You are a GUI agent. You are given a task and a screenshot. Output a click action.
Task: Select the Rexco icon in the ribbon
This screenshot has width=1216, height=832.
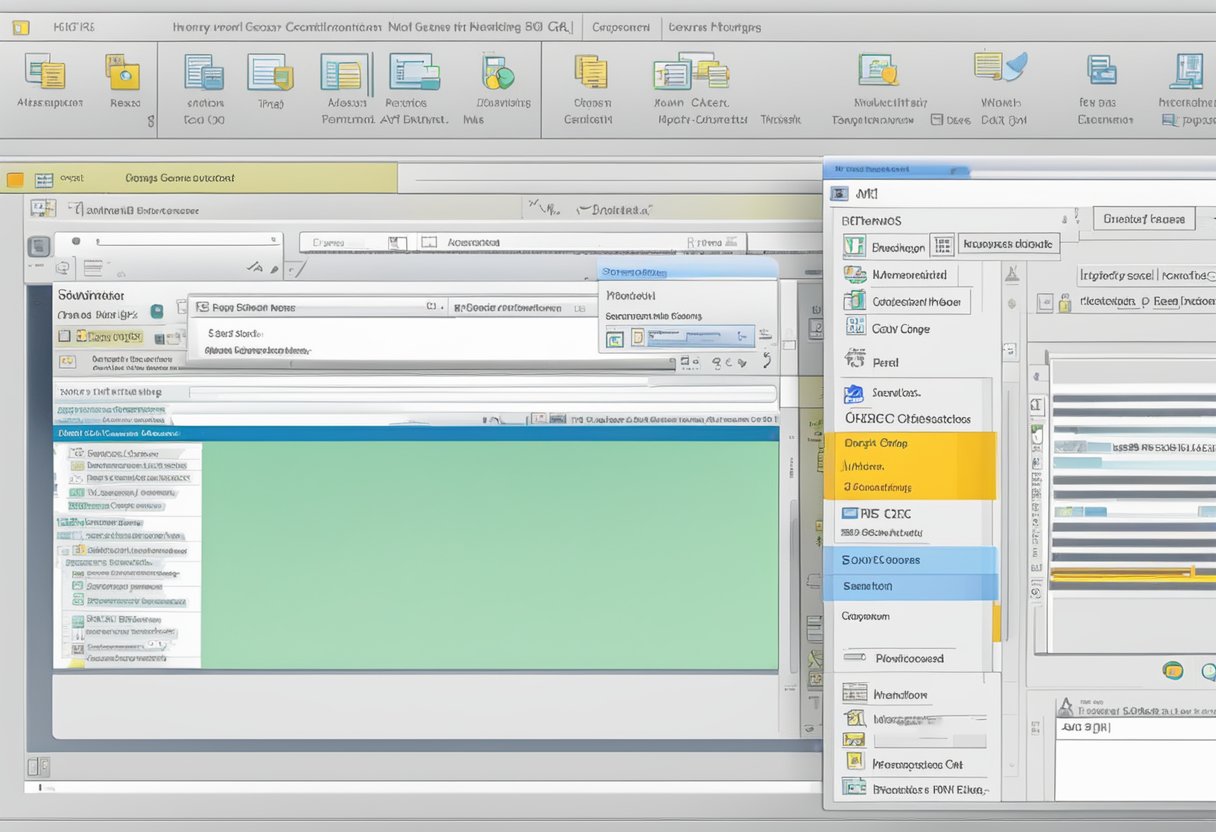123,75
